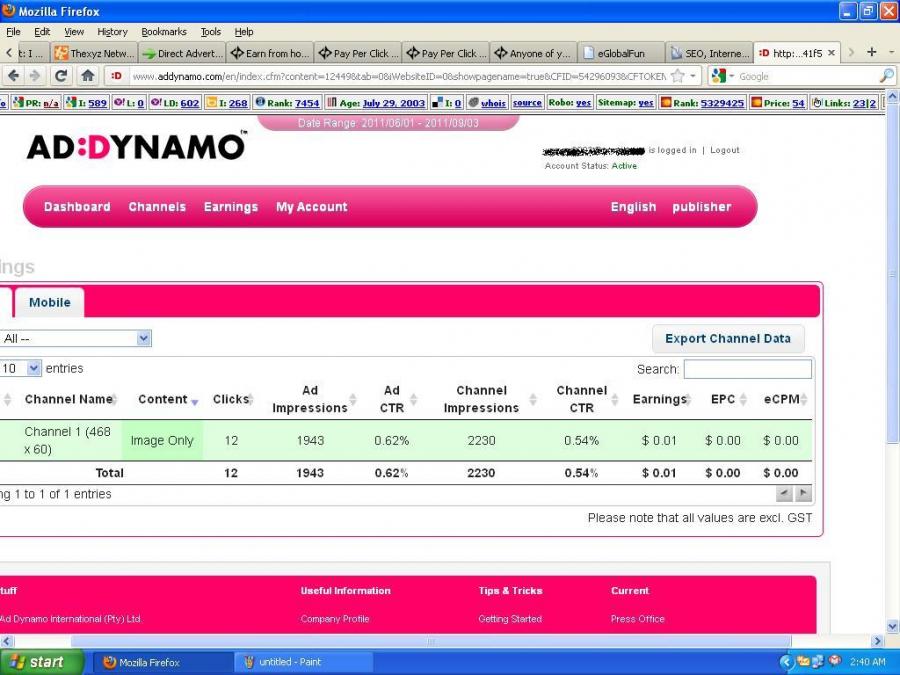Image resolution: width=900 pixels, height=675 pixels.
Task: Open My Account in navigation bar
Action: point(312,207)
